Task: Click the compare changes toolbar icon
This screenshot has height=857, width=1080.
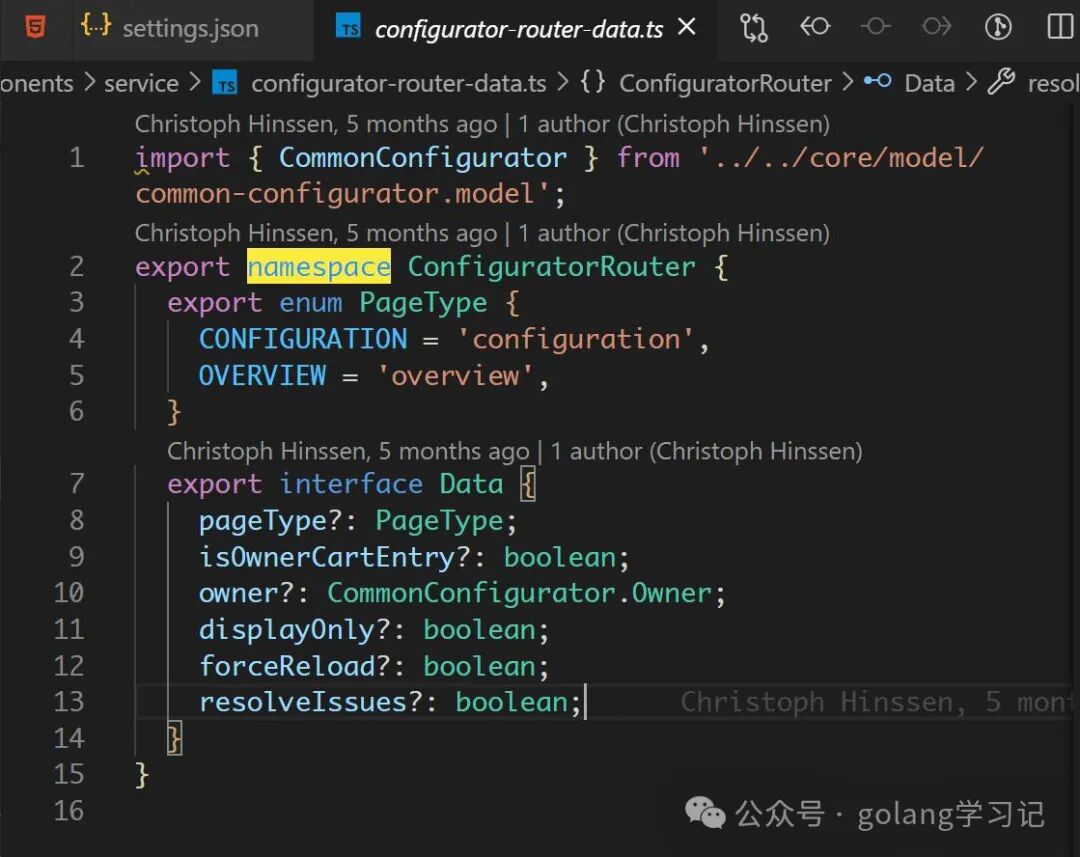Action: [753, 28]
